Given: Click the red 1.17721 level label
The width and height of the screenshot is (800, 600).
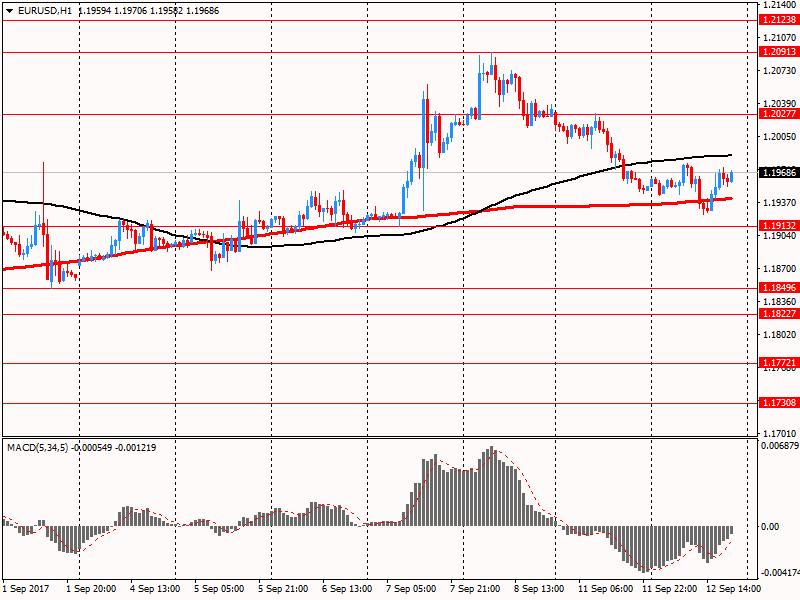Looking at the screenshot, I should pos(779,363).
